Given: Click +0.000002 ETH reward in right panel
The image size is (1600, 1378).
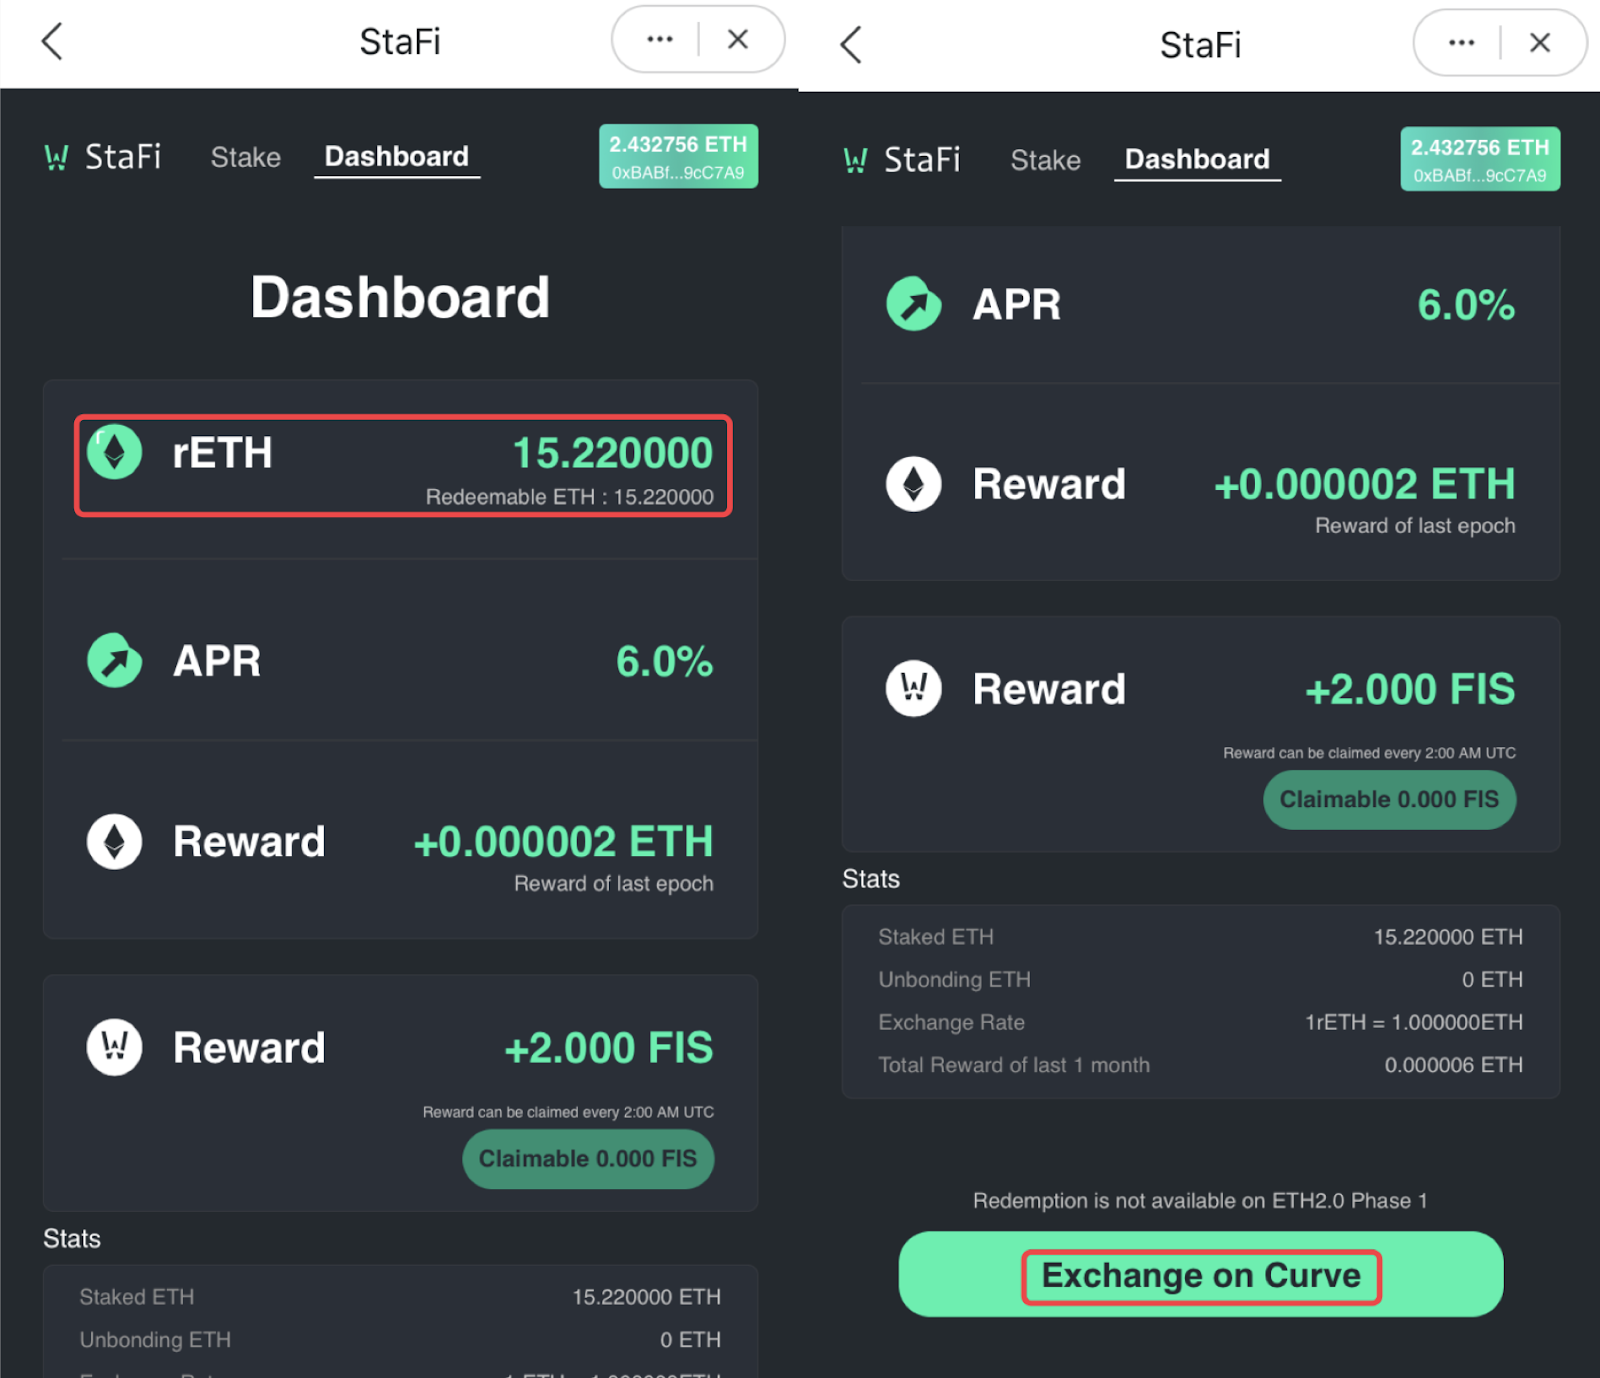Looking at the screenshot, I should click(x=1365, y=485).
